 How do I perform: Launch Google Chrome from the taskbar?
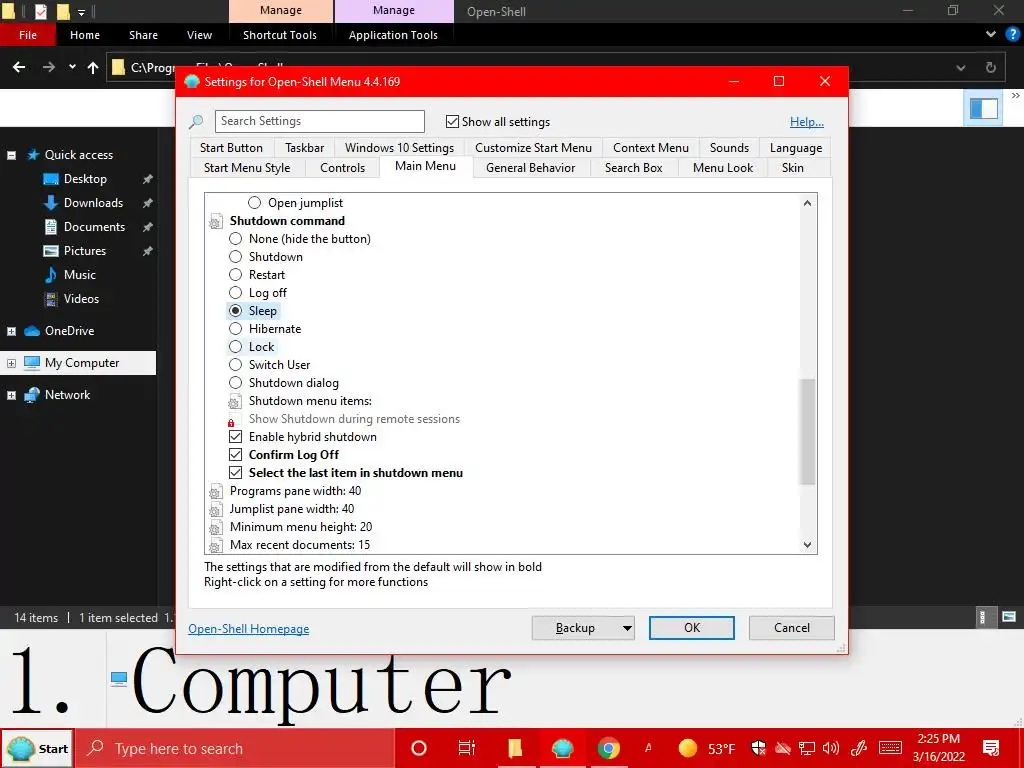(608, 748)
